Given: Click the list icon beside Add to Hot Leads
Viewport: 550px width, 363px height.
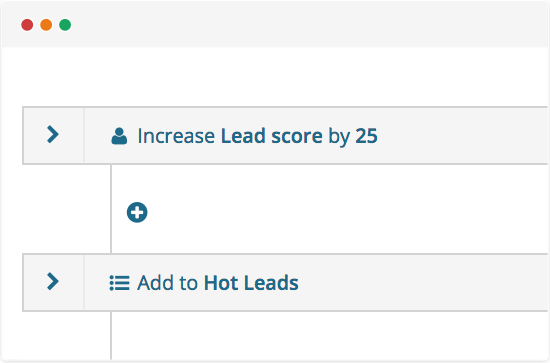Looking at the screenshot, I should click(119, 283).
